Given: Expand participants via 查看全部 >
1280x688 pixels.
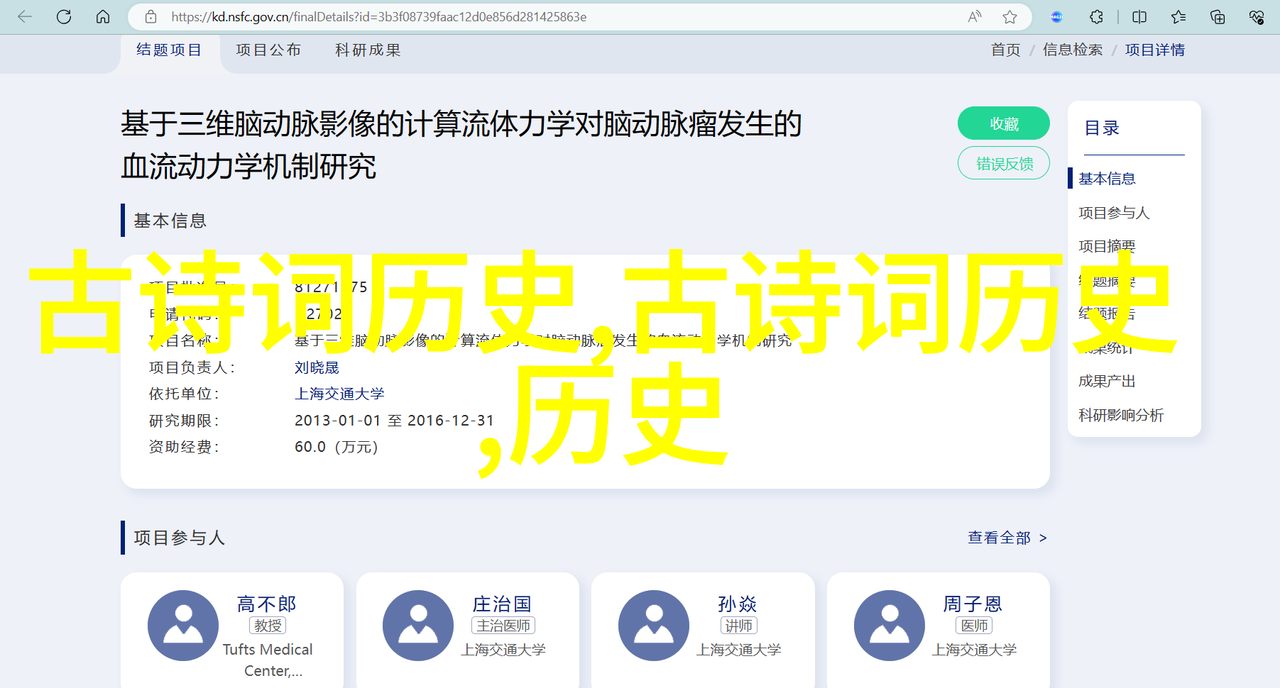Looking at the screenshot, I should [1007, 538].
